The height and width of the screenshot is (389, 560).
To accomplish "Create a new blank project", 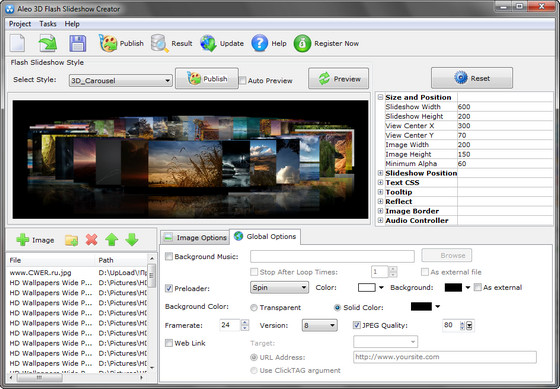I will 18,43.
